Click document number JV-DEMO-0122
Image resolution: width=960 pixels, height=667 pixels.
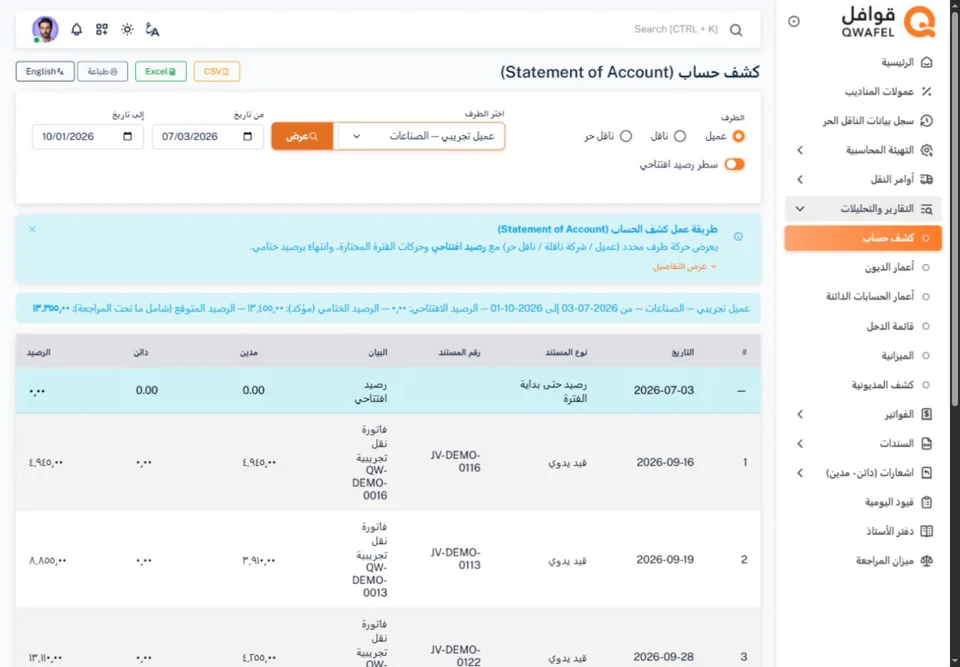pos(456,655)
